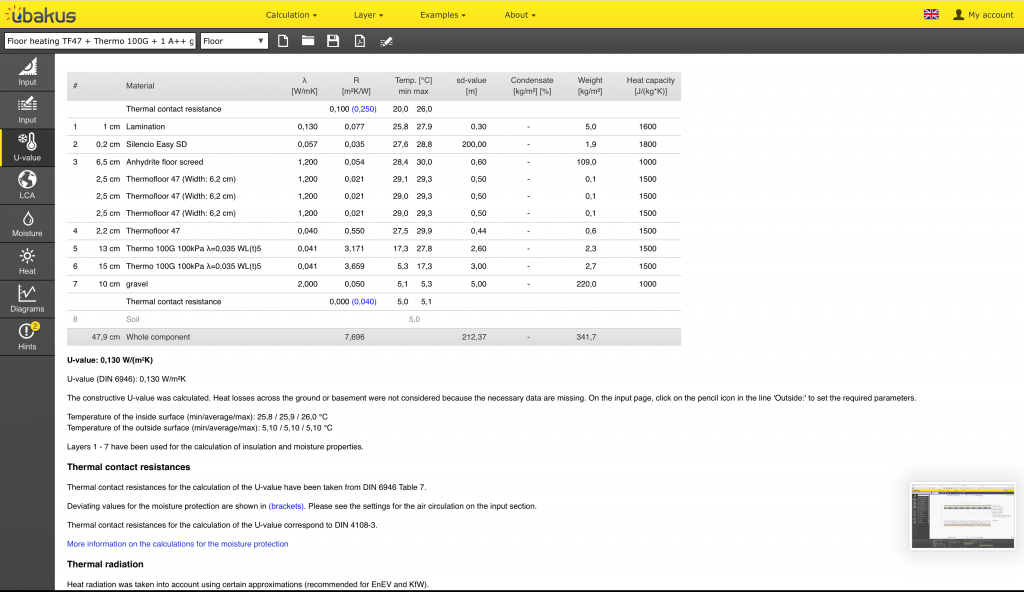Image resolution: width=1024 pixels, height=592 pixels.
Task: Open the U-value sidebar panel
Action: (x=27, y=147)
